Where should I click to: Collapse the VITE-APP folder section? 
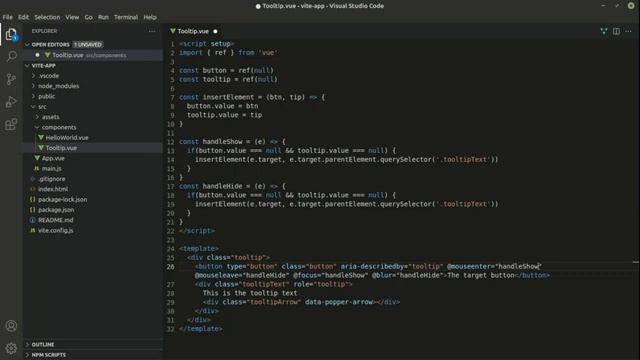coord(27,66)
